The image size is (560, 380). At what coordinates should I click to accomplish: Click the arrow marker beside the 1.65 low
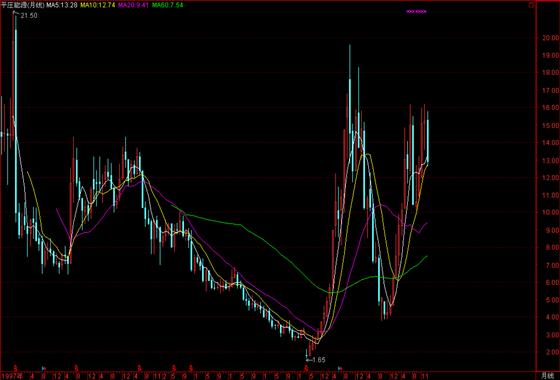309,360
